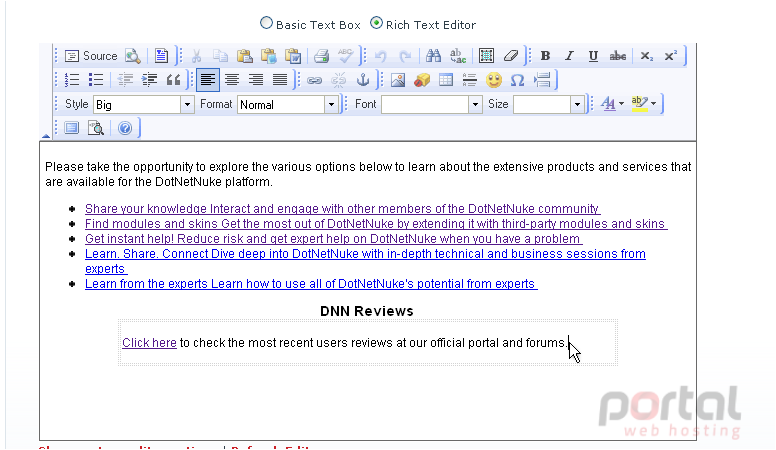This screenshot has height=450, width=776.
Task: Click the Select All icon
Action: pos(486,56)
